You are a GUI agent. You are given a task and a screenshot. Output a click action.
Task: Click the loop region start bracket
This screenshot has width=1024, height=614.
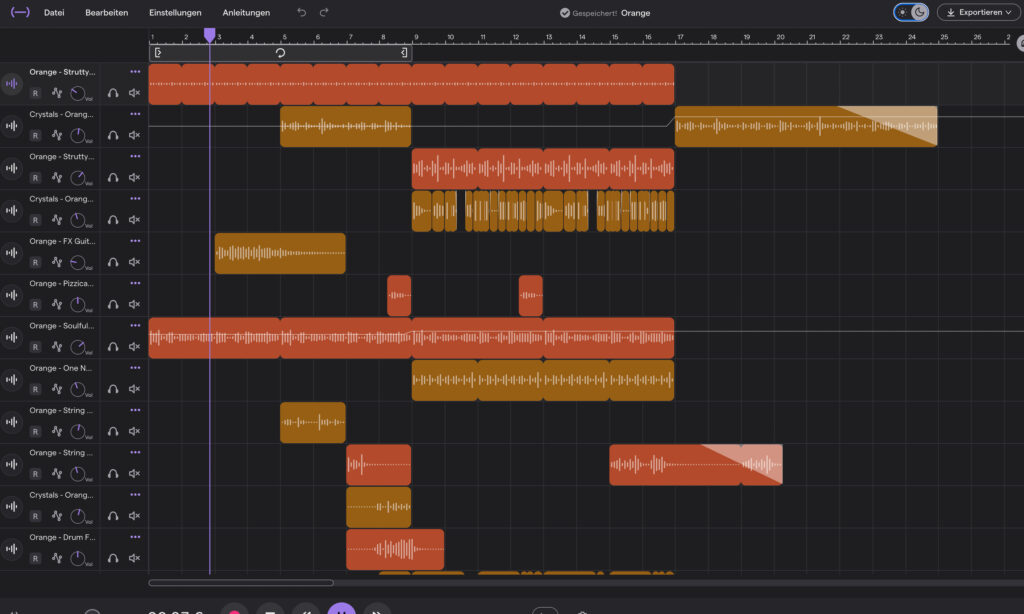coord(158,53)
